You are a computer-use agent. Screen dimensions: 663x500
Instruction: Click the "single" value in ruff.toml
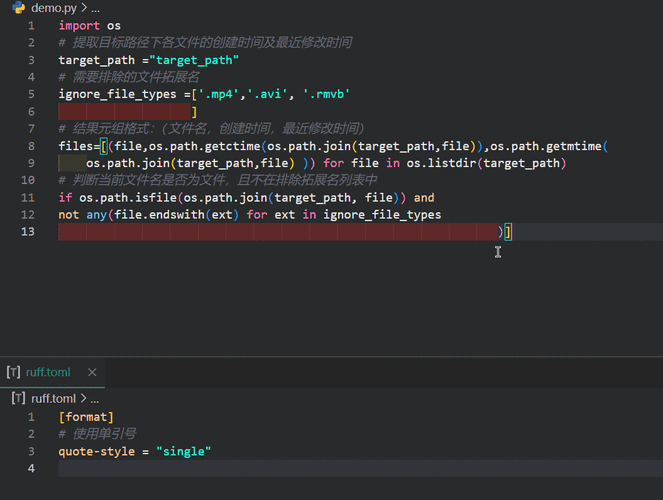tap(184, 451)
